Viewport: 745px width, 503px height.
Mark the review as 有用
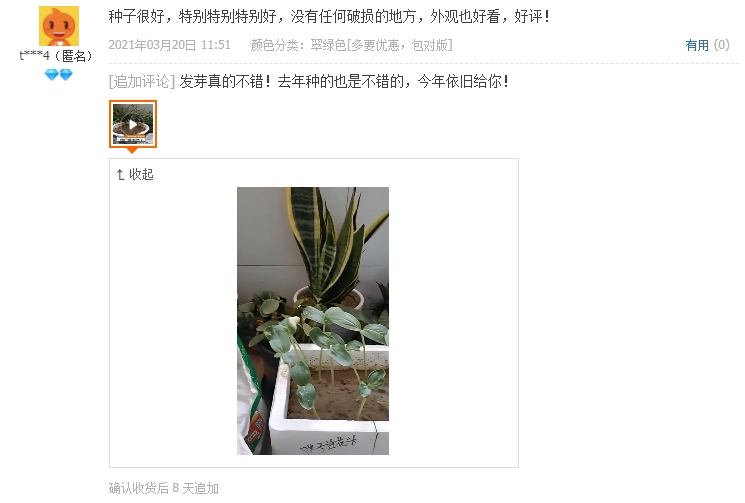(x=697, y=45)
